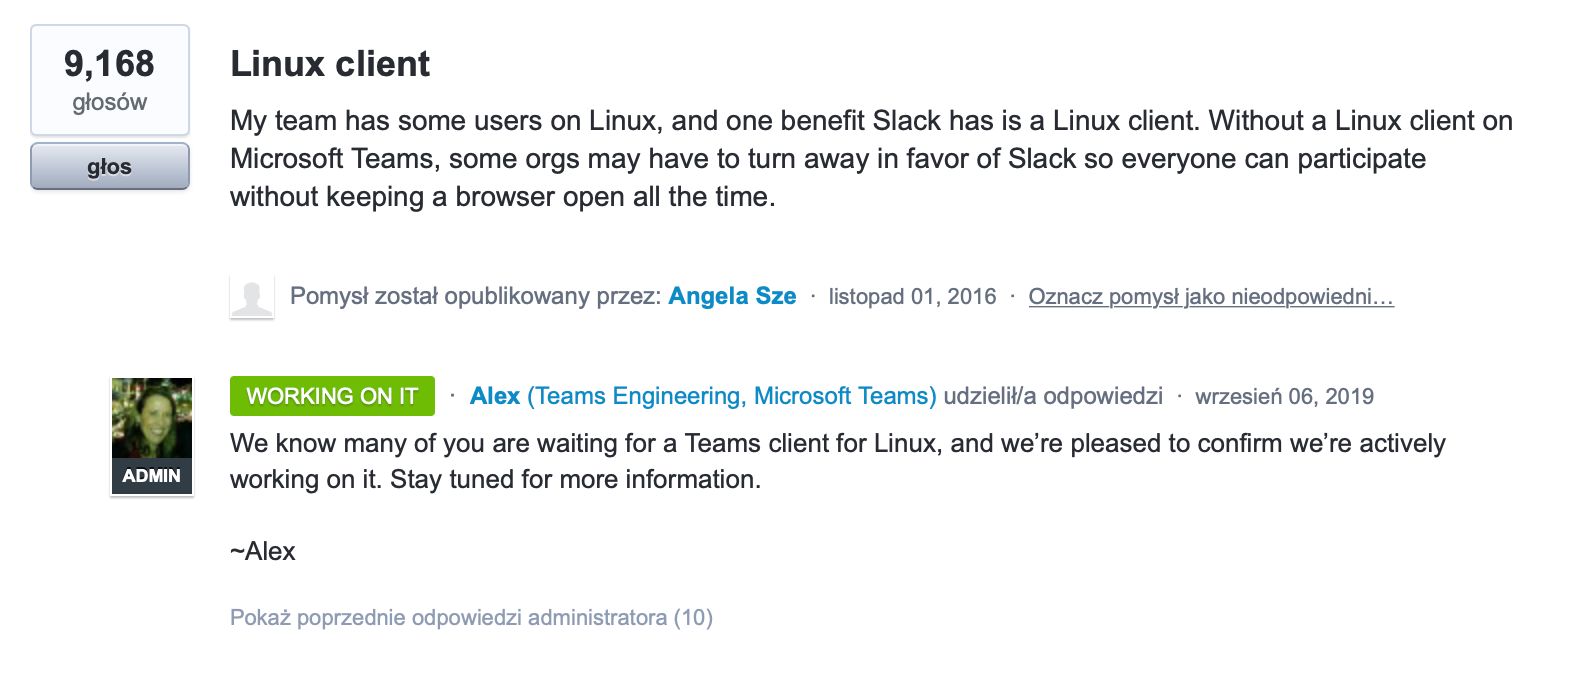
Task: Click the ADMIN badge under the photo
Action: coord(152,476)
